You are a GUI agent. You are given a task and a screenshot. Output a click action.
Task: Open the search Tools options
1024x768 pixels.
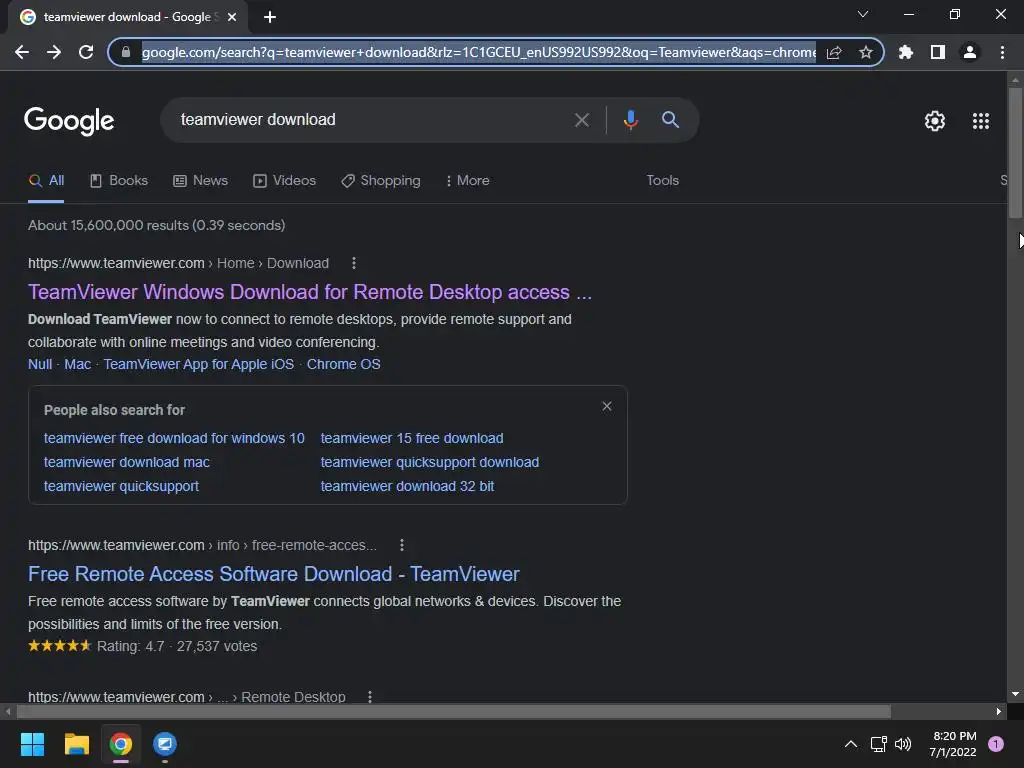[662, 181]
